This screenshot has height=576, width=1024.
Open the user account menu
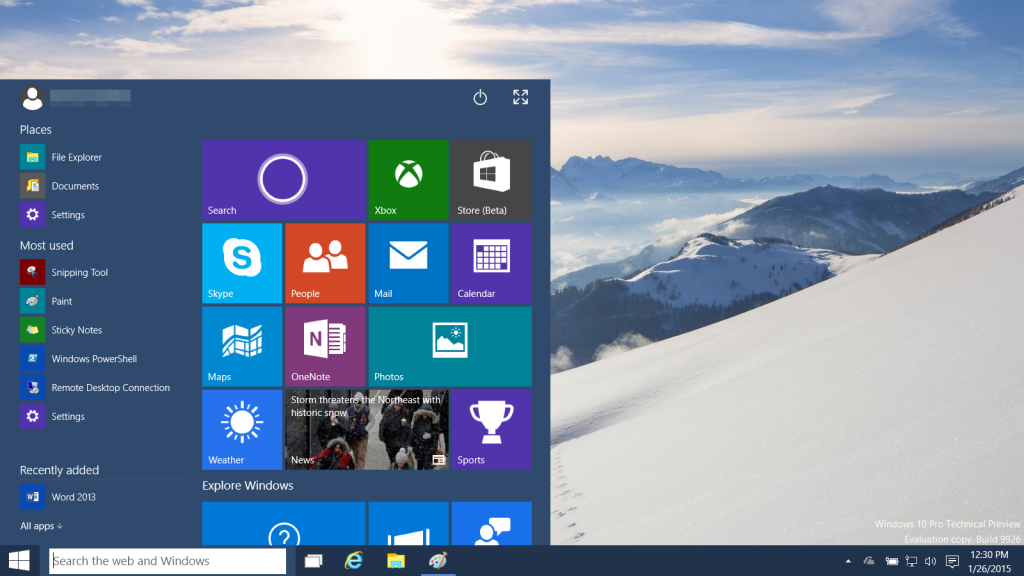point(33,97)
